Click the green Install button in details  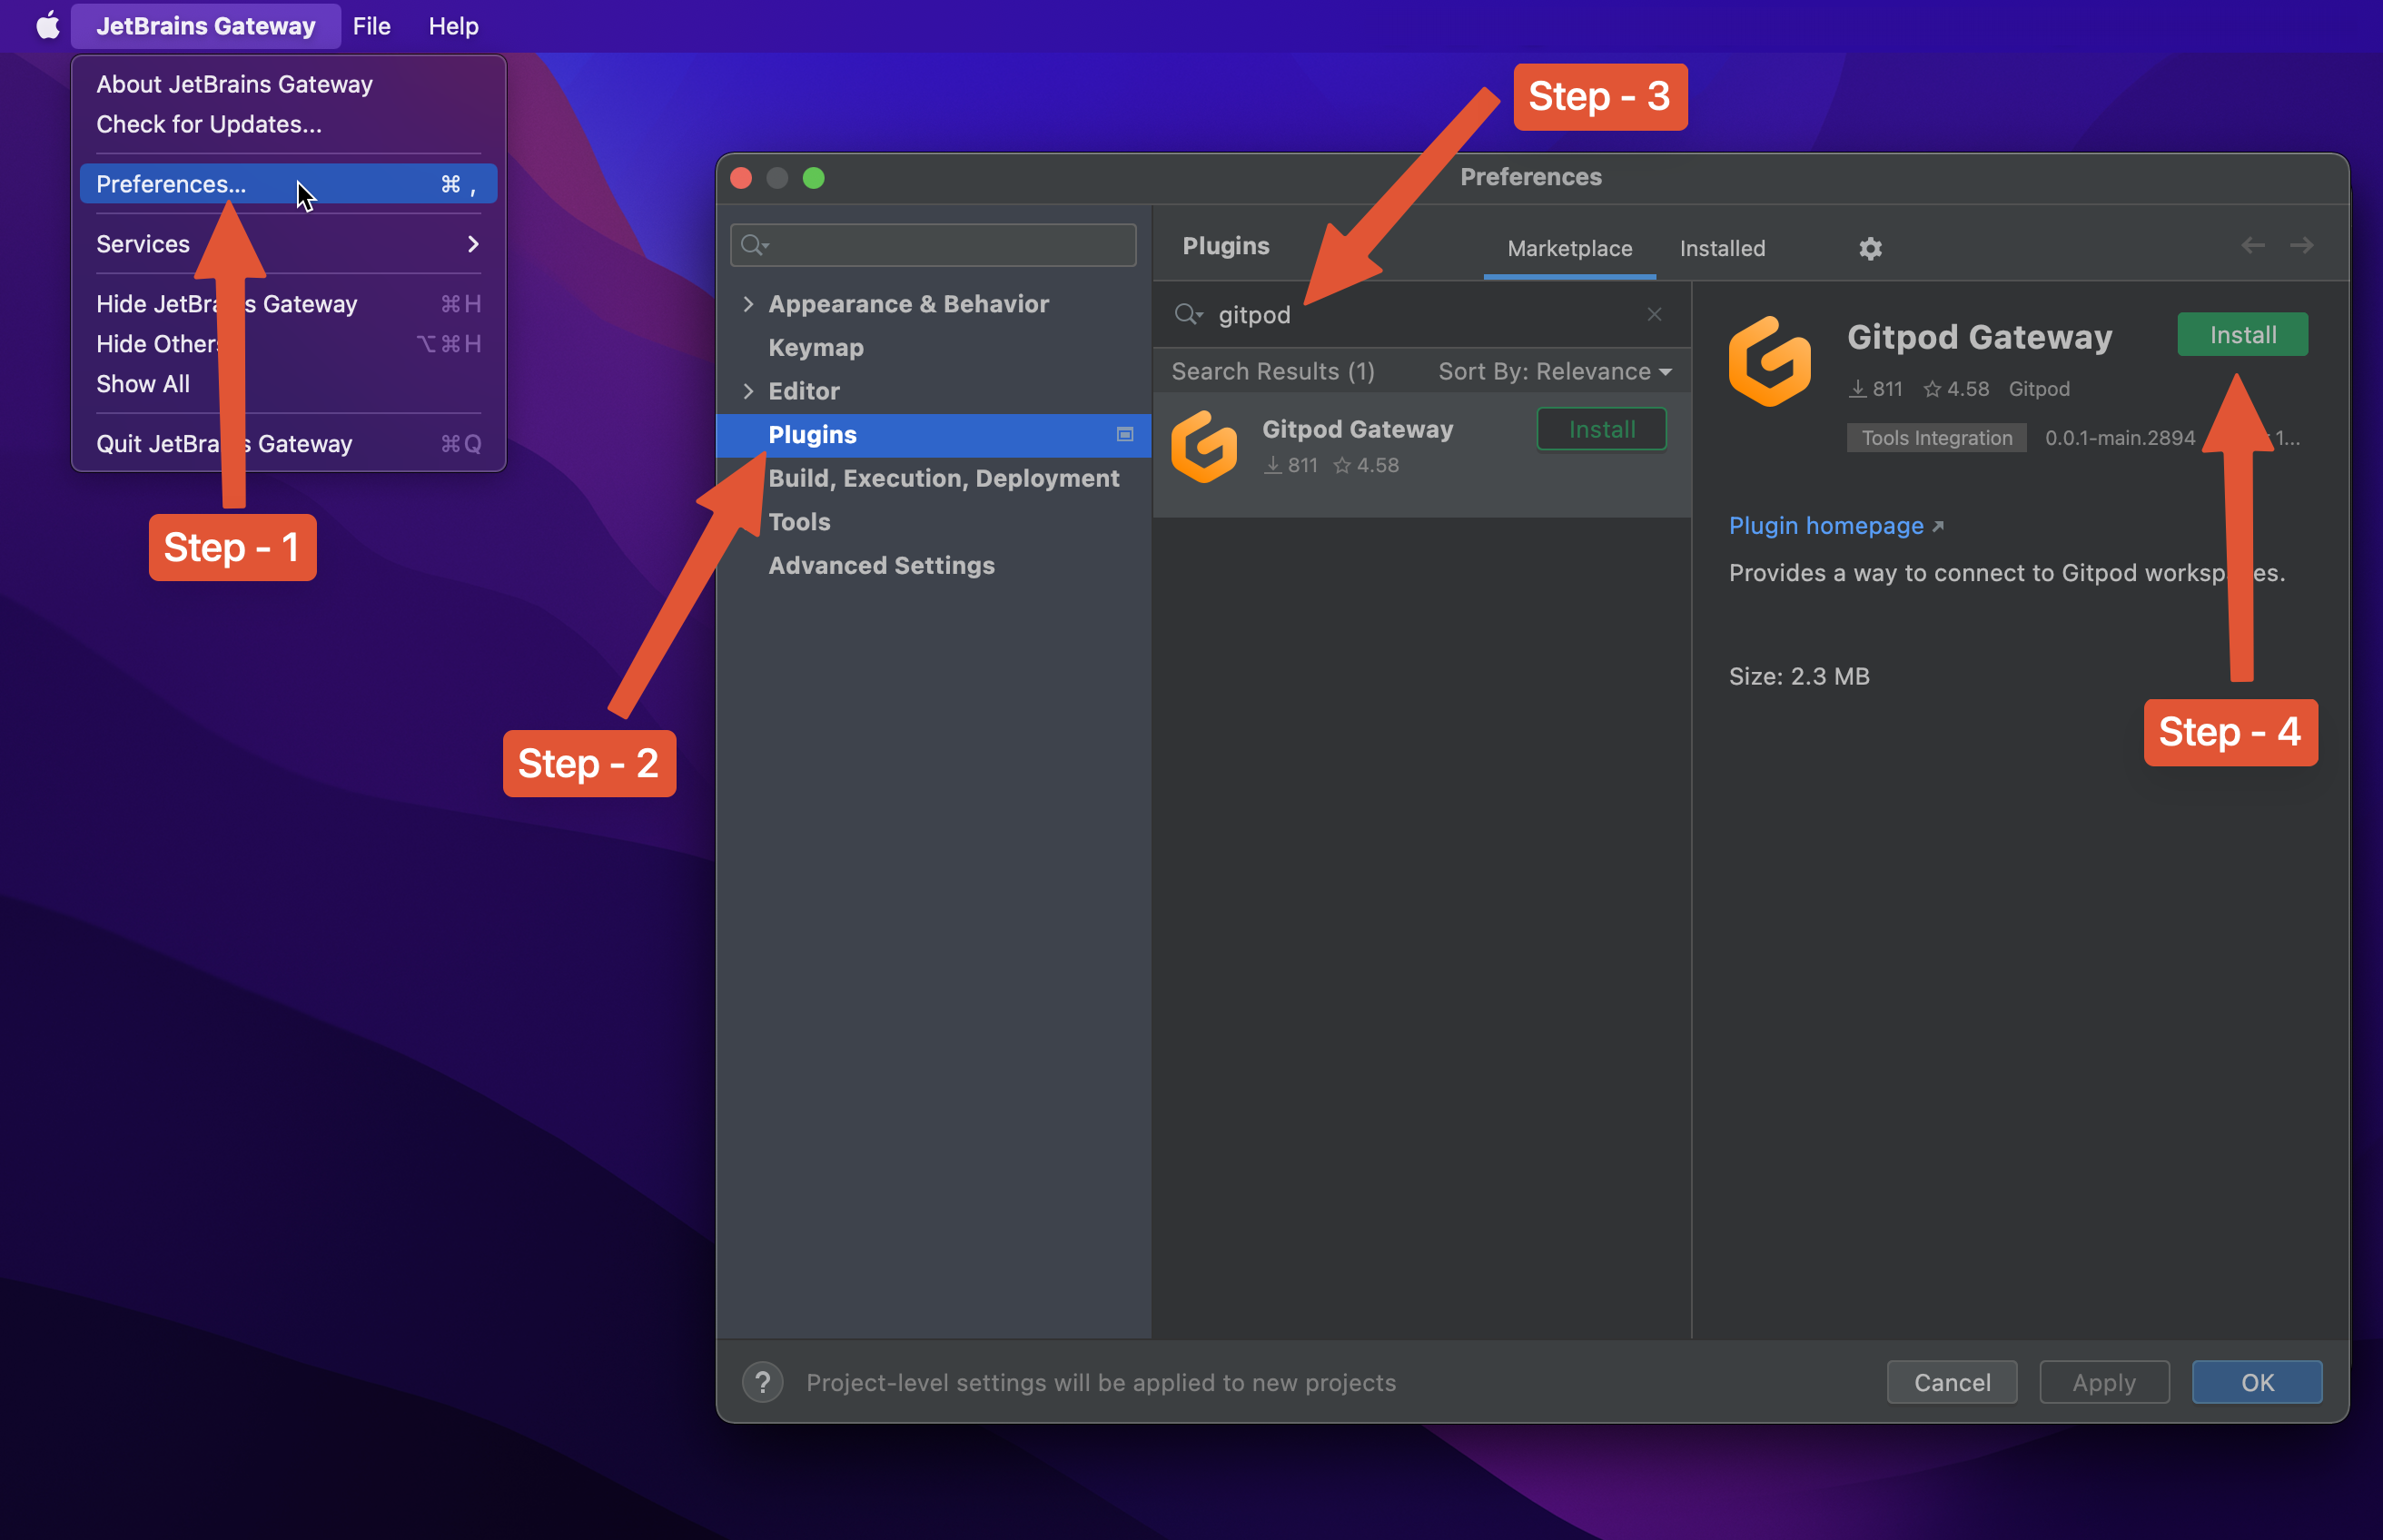coord(2242,335)
